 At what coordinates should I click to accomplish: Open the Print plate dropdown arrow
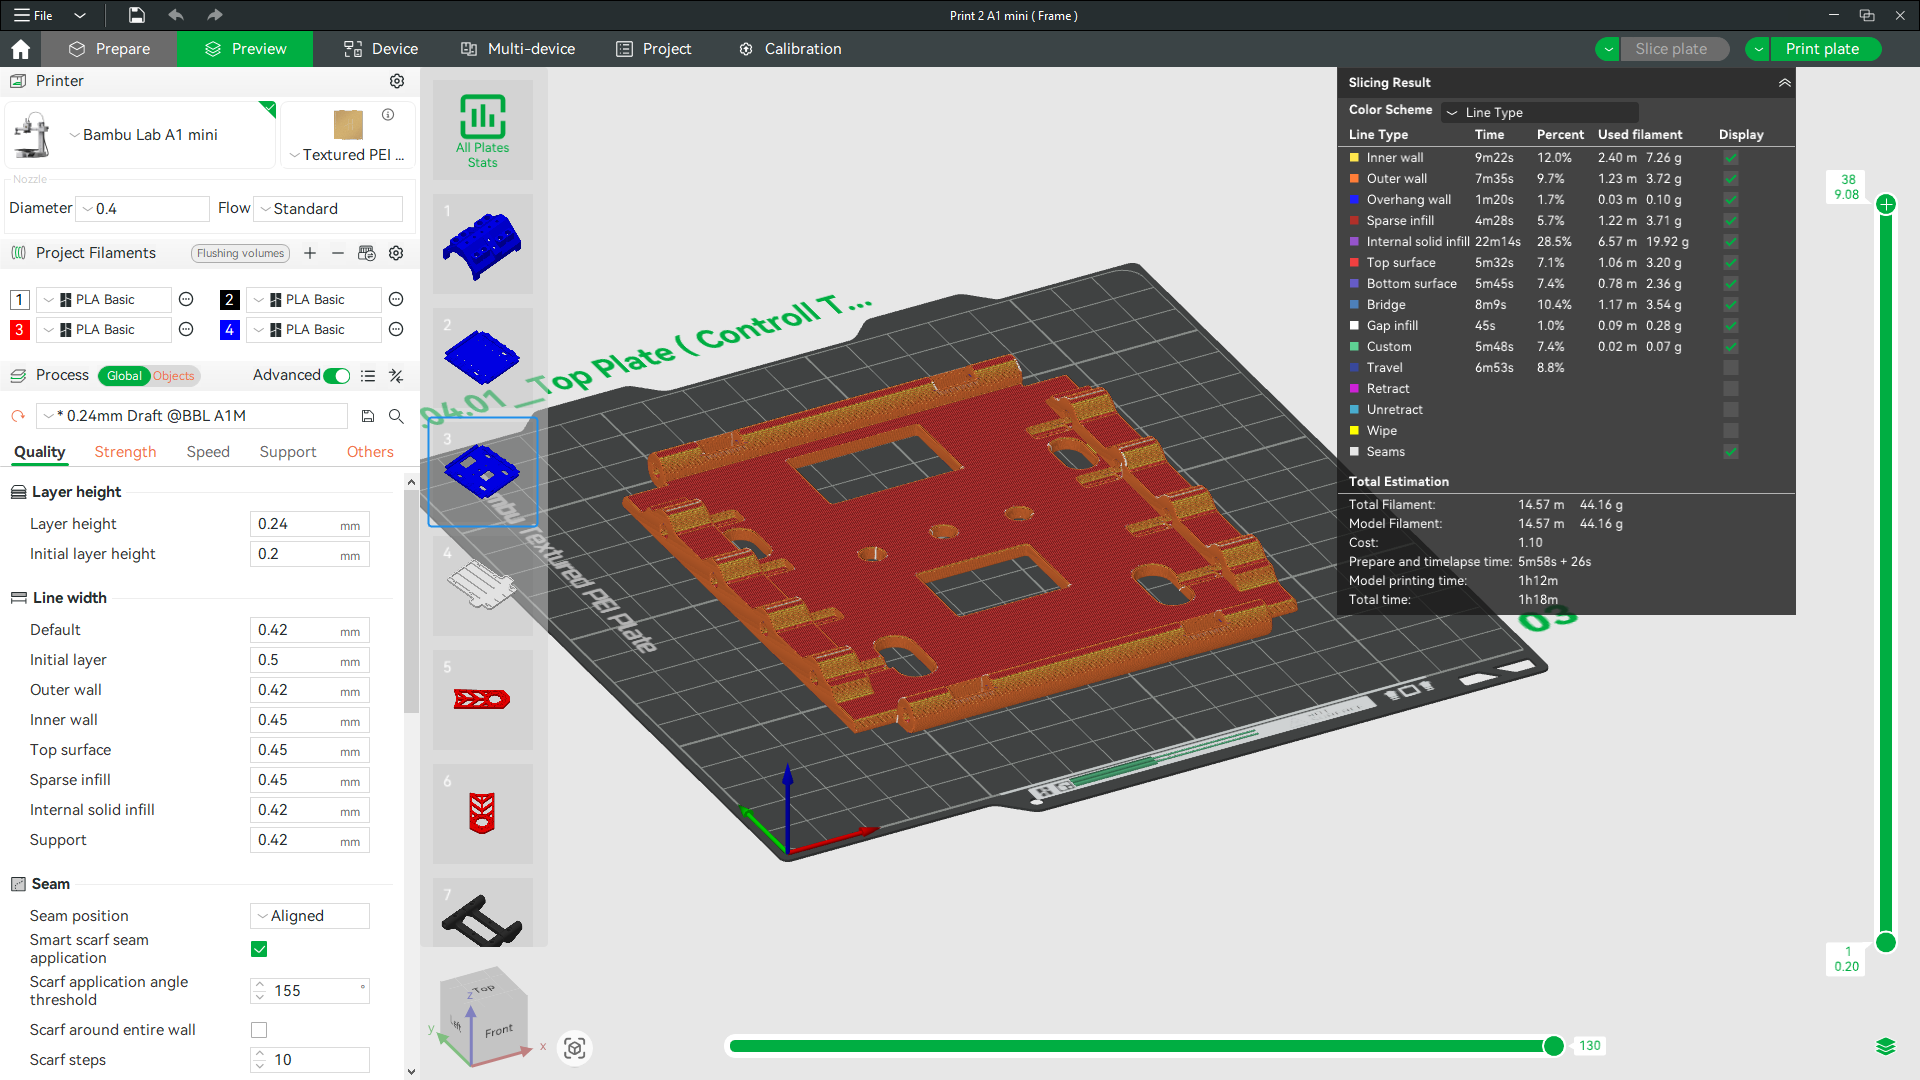(x=1758, y=49)
